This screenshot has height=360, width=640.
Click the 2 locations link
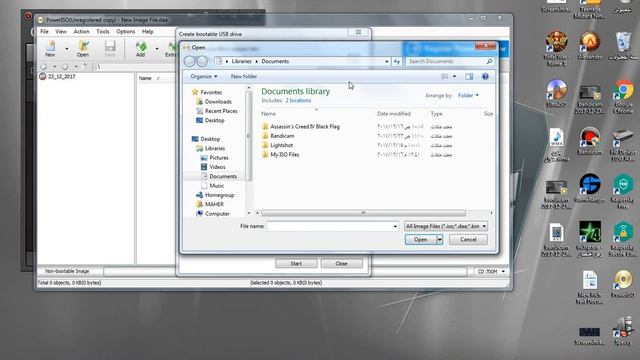click(x=298, y=100)
